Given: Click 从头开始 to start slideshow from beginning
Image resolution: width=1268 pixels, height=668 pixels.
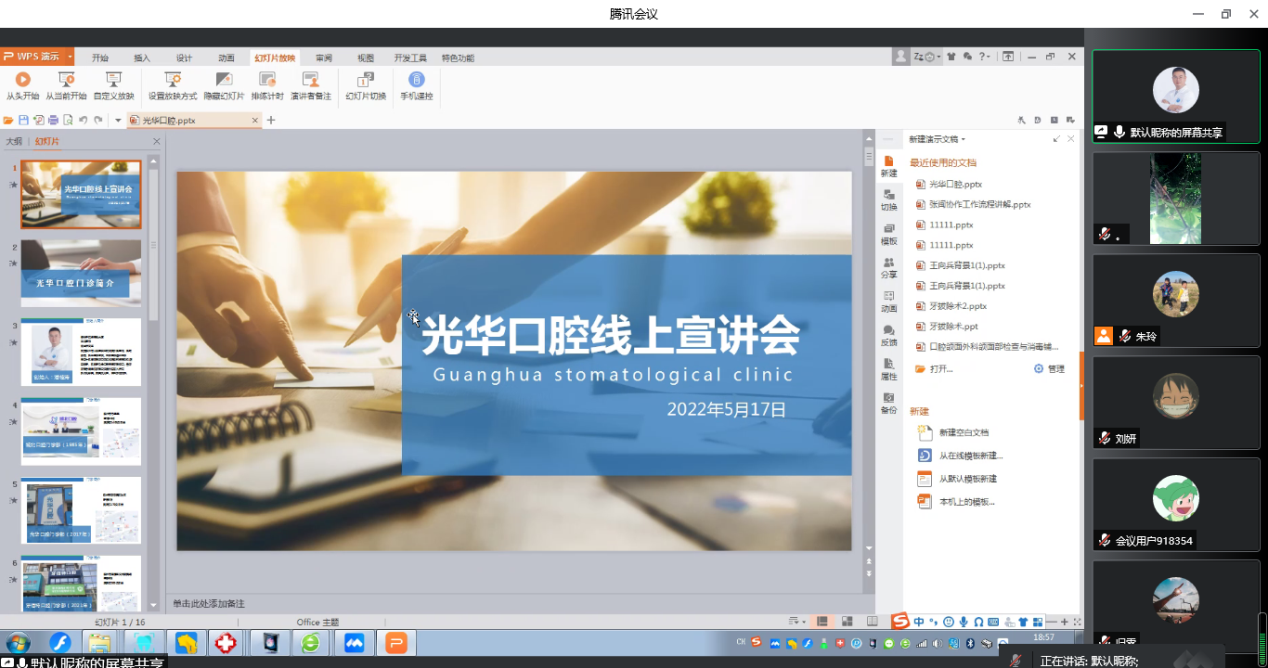Looking at the screenshot, I should pos(22,80).
